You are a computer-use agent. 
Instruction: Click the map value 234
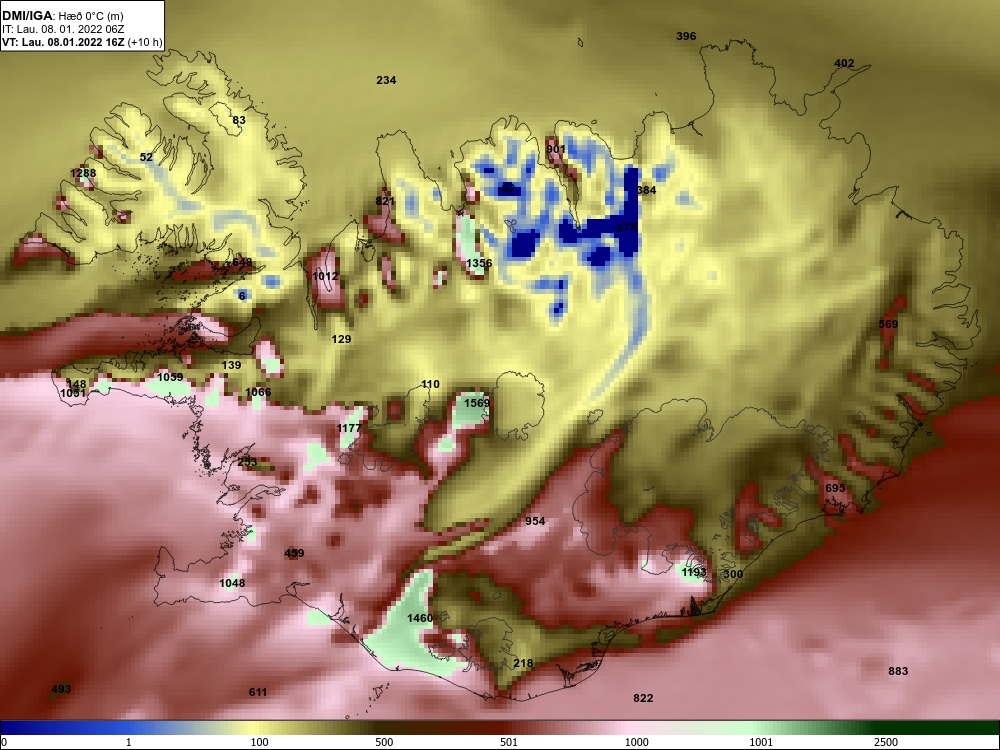tap(386, 80)
